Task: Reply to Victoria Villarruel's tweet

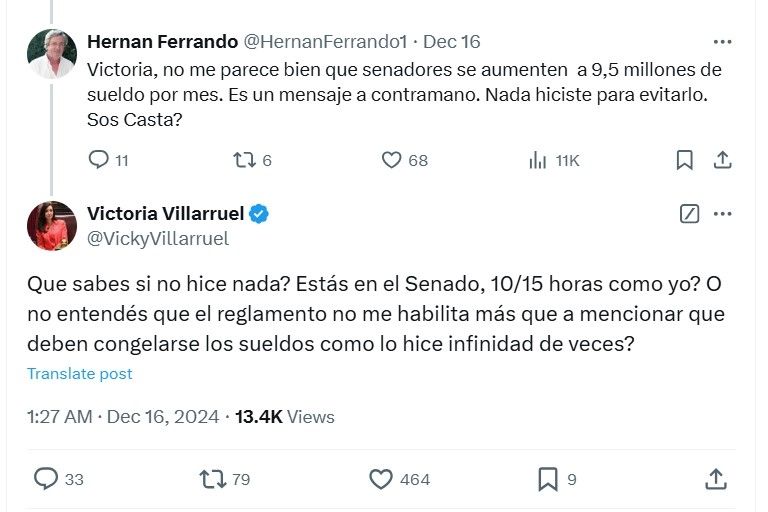Action: pyautogui.click(x=47, y=479)
